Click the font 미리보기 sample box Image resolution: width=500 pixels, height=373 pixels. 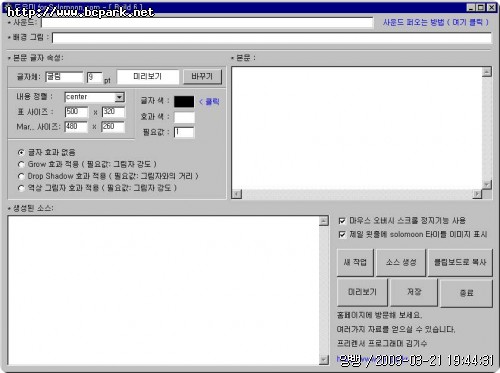(148, 77)
